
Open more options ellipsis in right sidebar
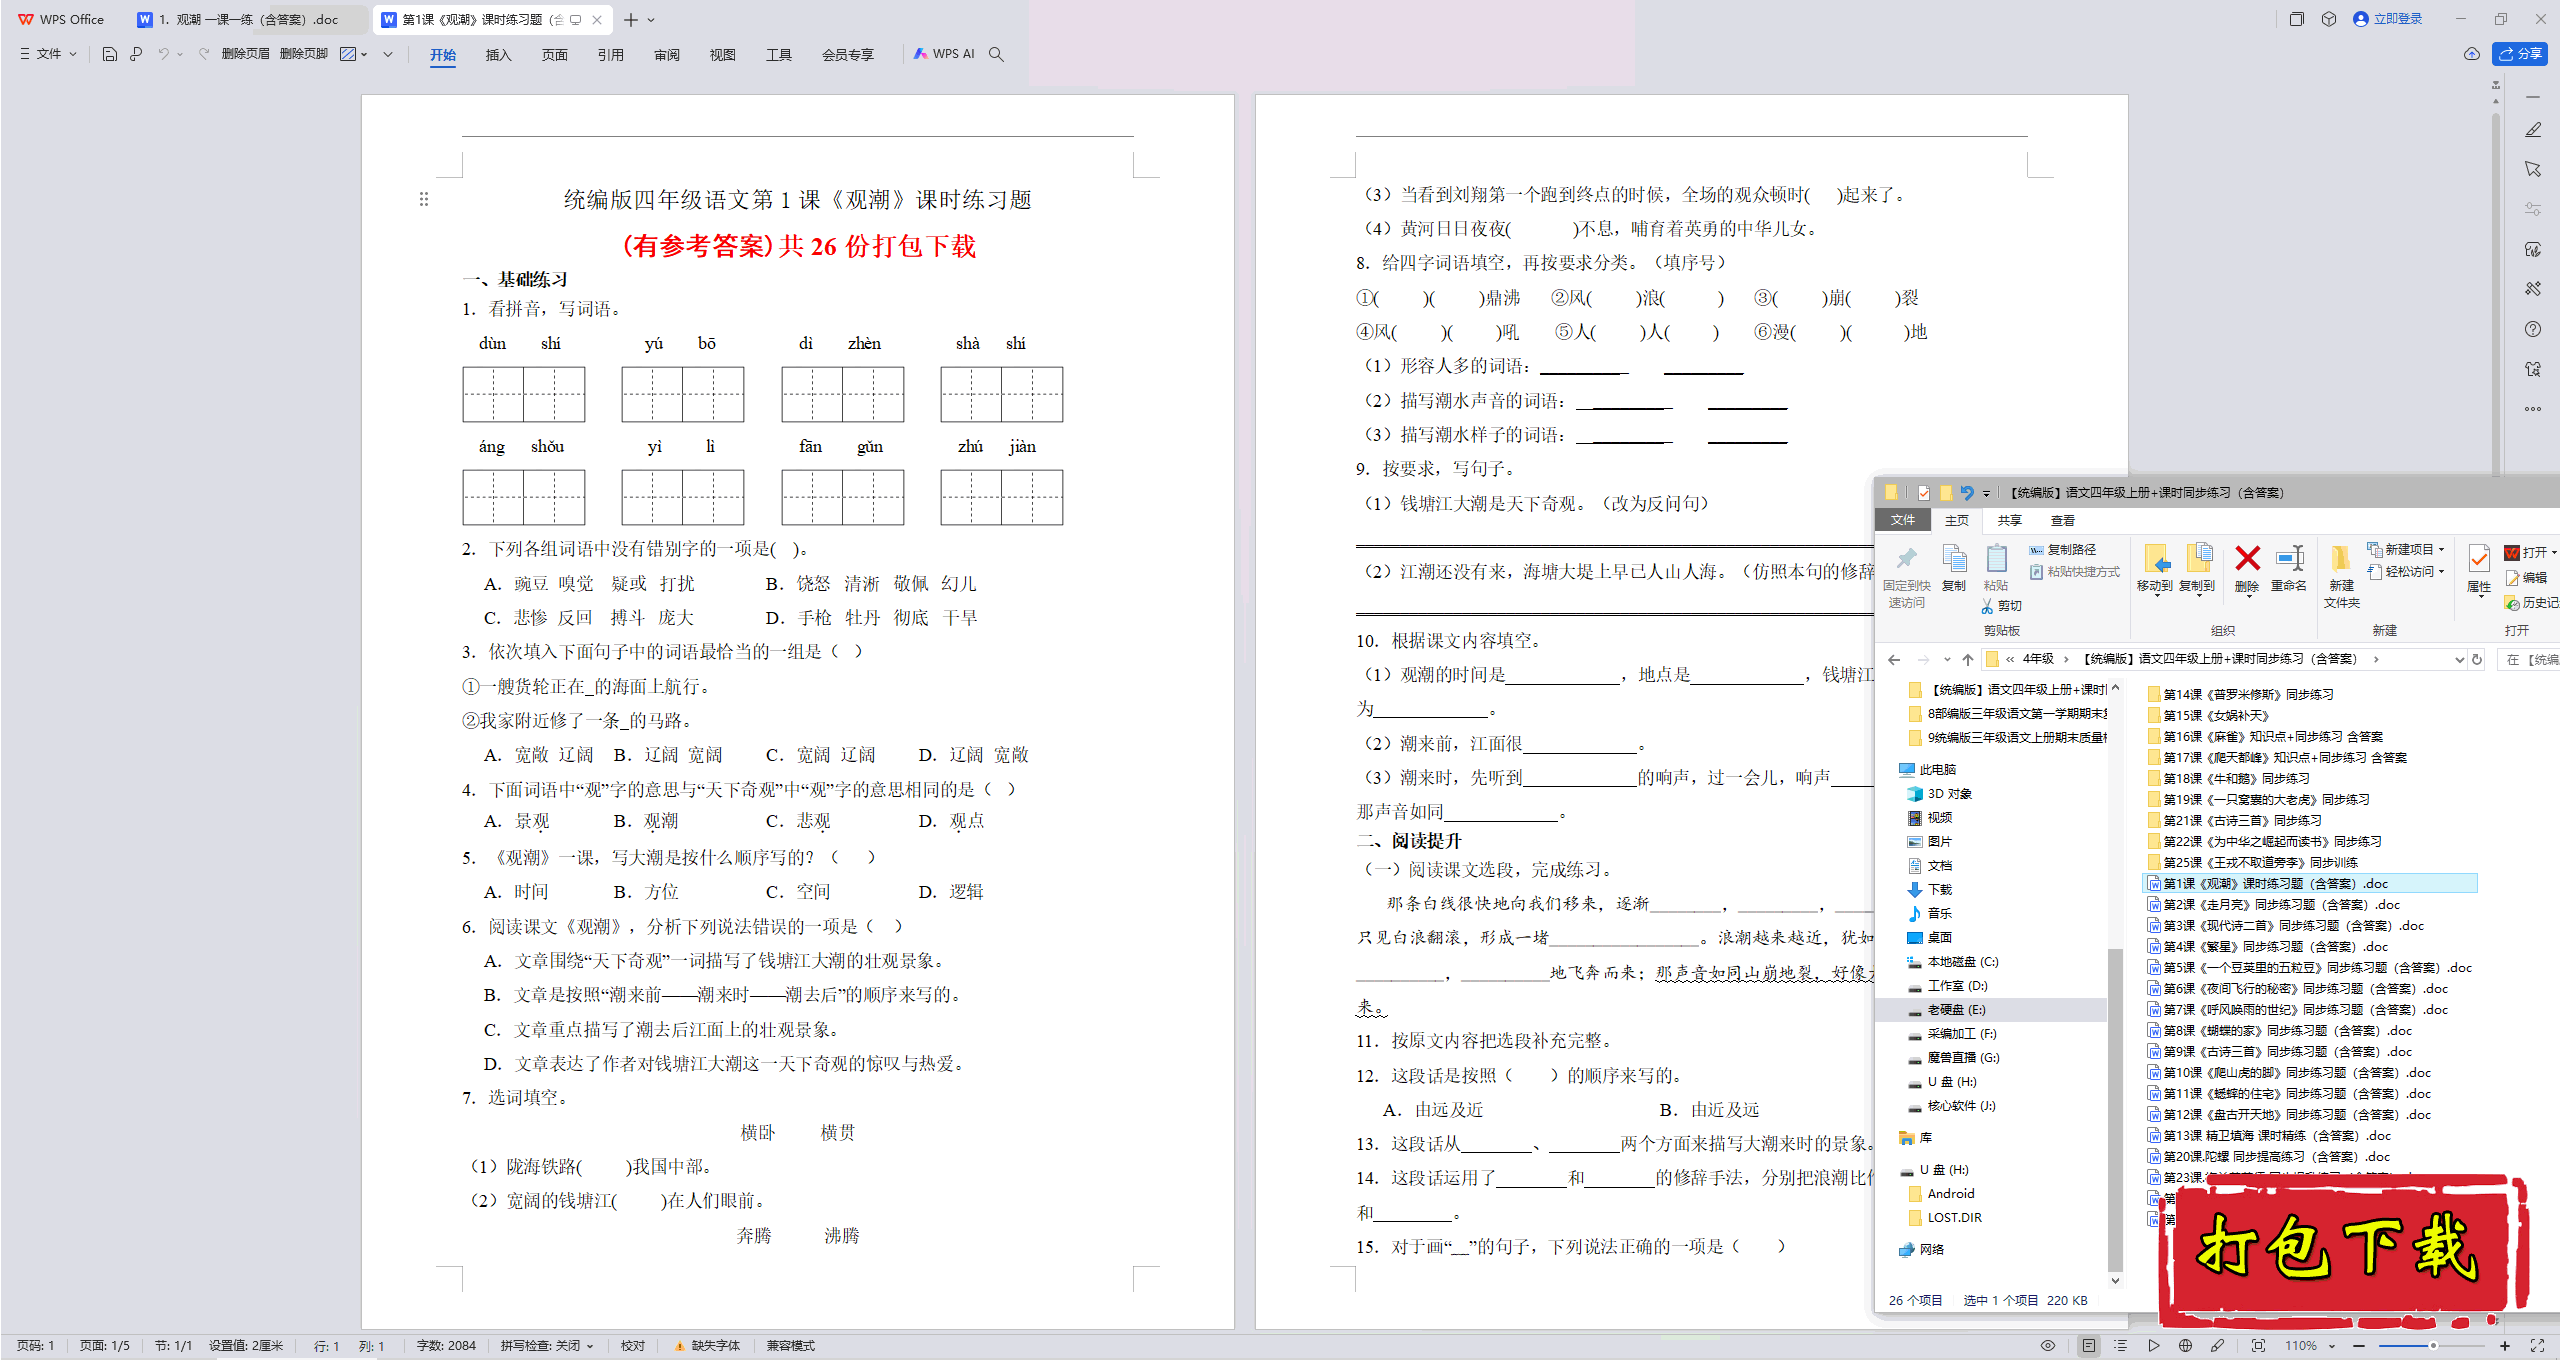point(2533,408)
